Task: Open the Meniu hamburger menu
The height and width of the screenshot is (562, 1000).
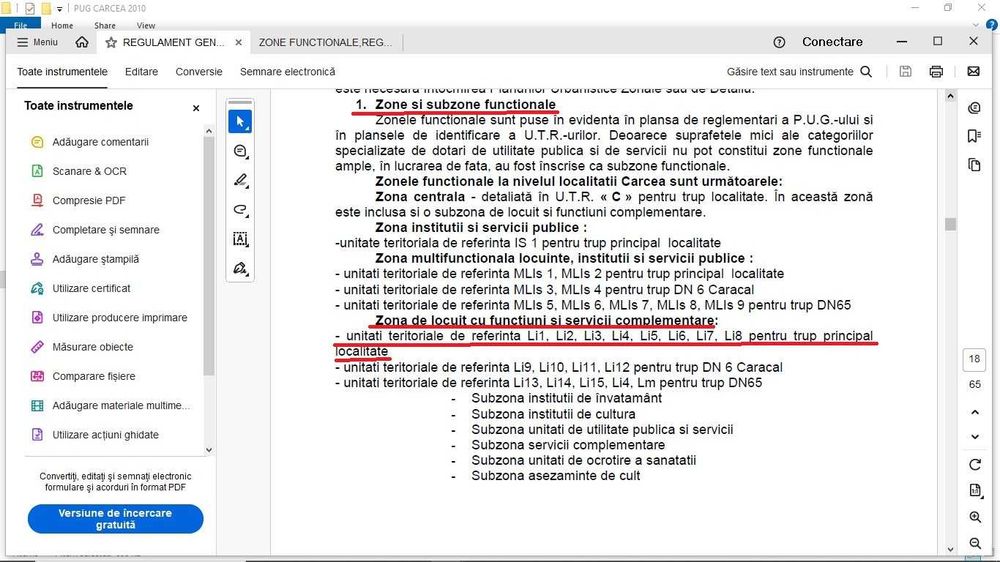Action: [37, 42]
